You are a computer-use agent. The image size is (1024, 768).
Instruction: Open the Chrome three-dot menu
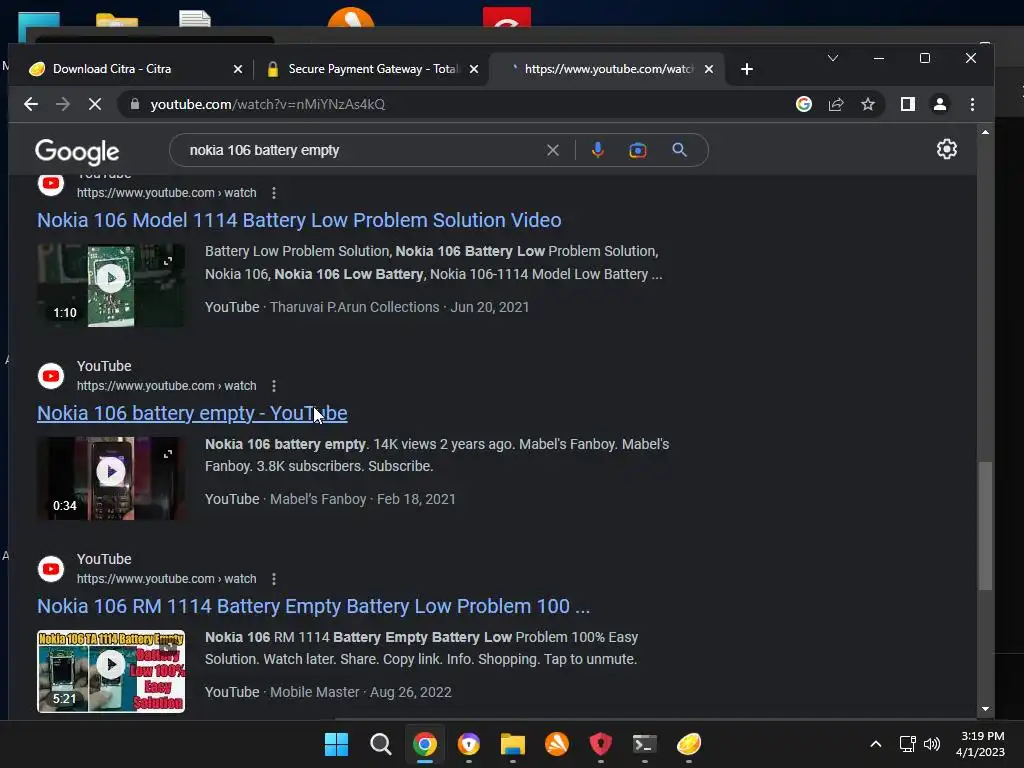tap(972, 104)
